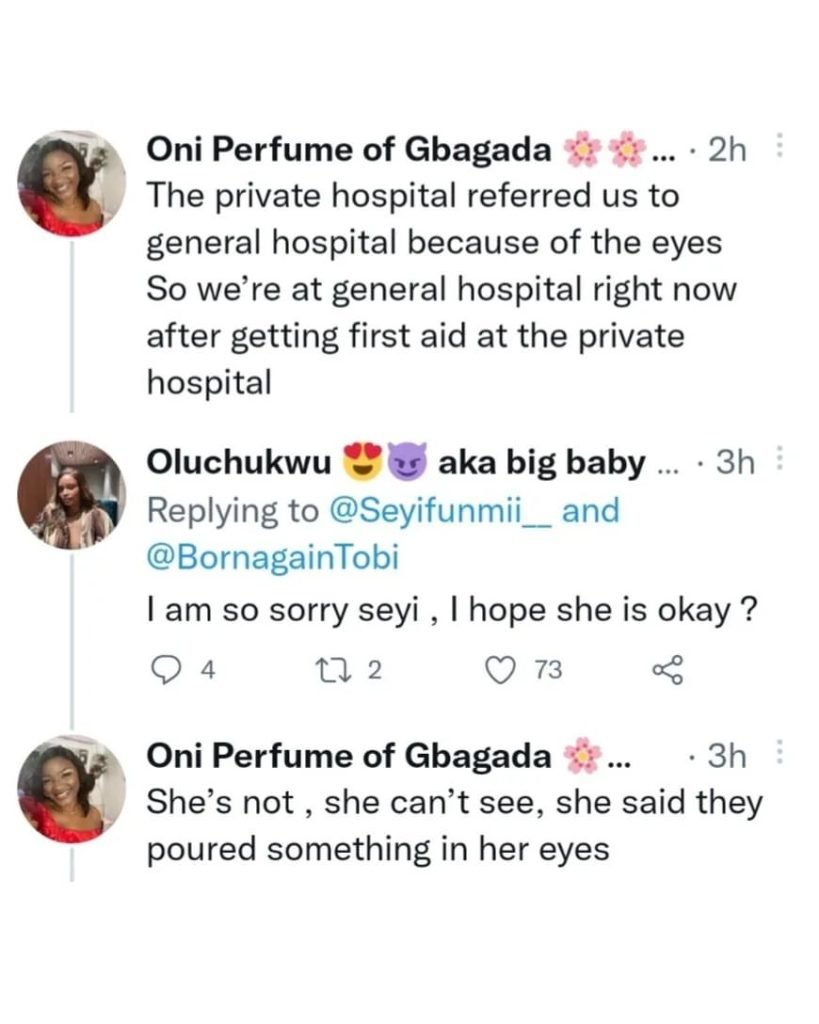Screen dimensions: 819x1024
Task: Open the 2h timestamp on top tweet
Action: pyautogui.click(x=727, y=150)
